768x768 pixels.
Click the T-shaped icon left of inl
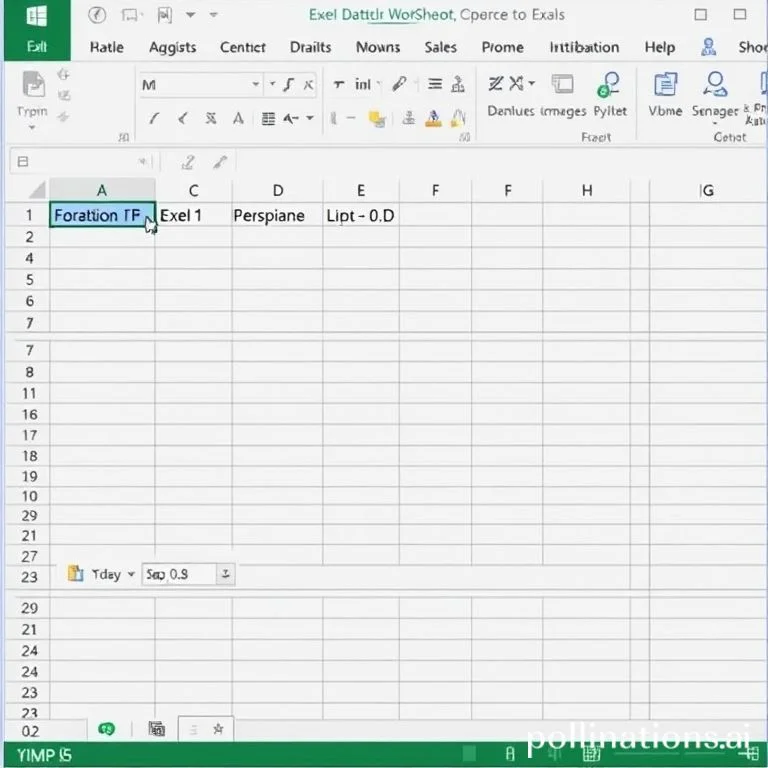(338, 84)
